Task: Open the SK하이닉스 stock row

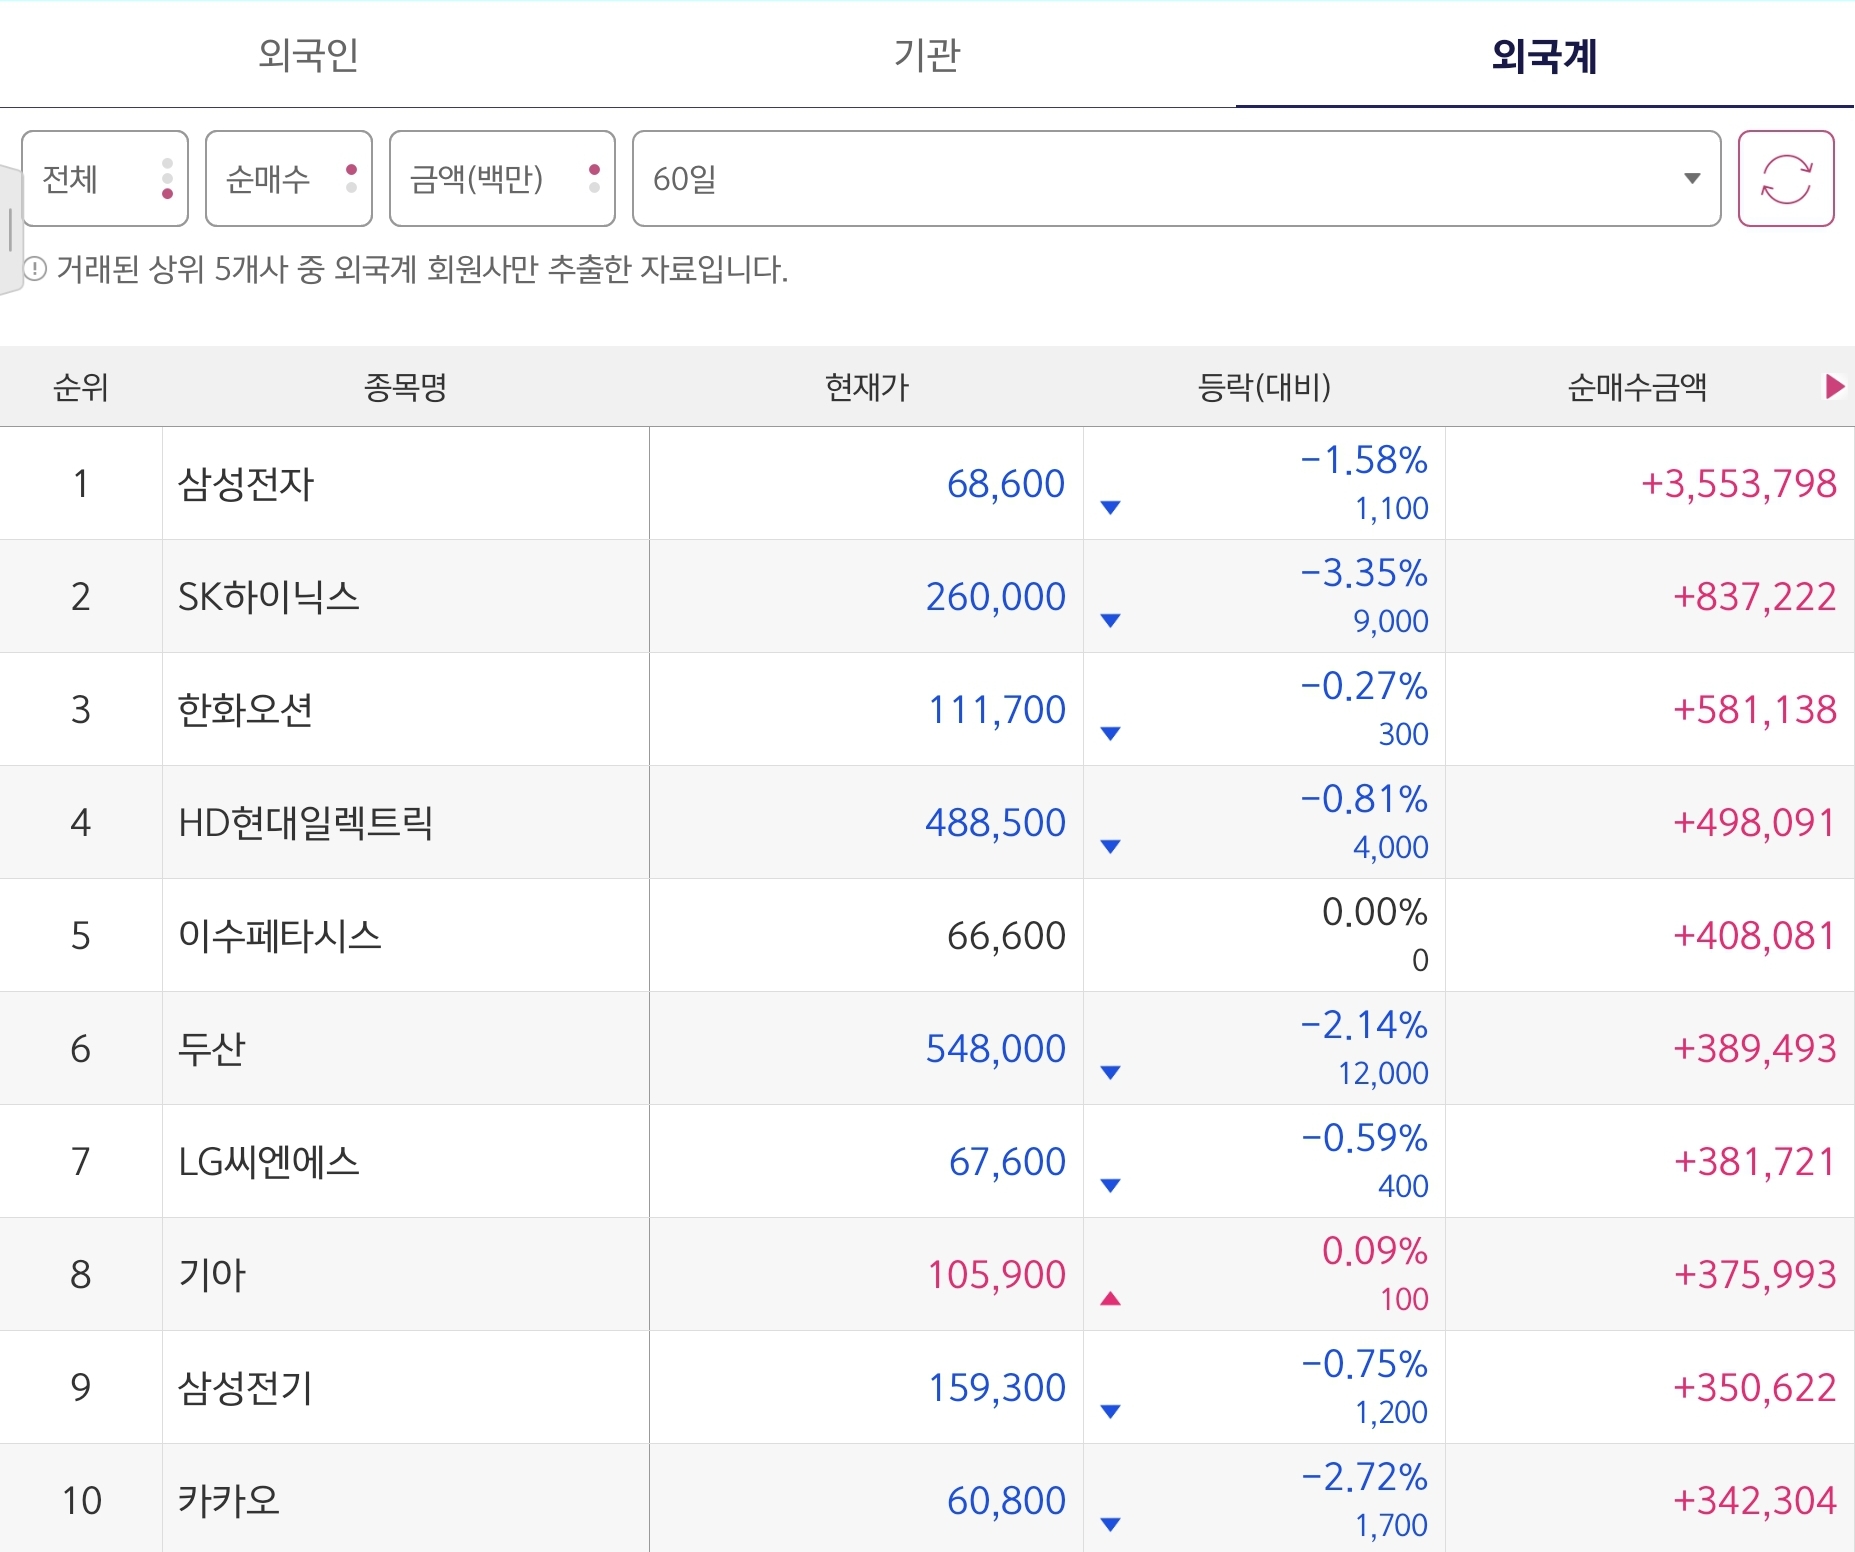Action: (927, 597)
